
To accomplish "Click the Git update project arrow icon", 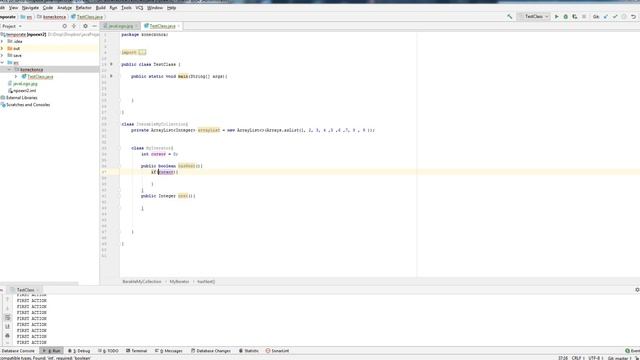I will (x=606, y=17).
